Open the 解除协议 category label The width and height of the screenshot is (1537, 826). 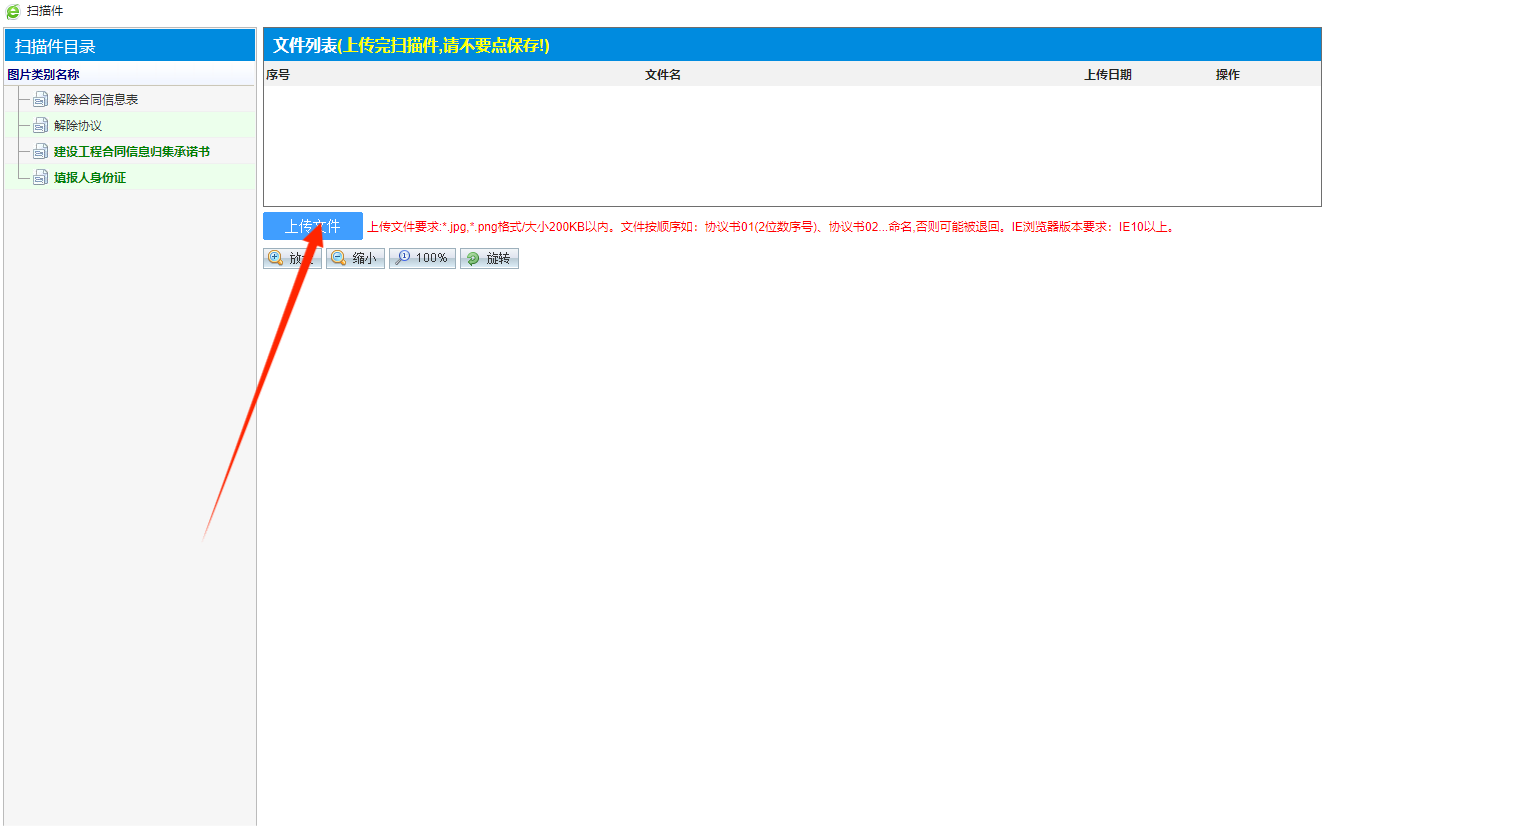pyautogui.click(x=78, y=125)
